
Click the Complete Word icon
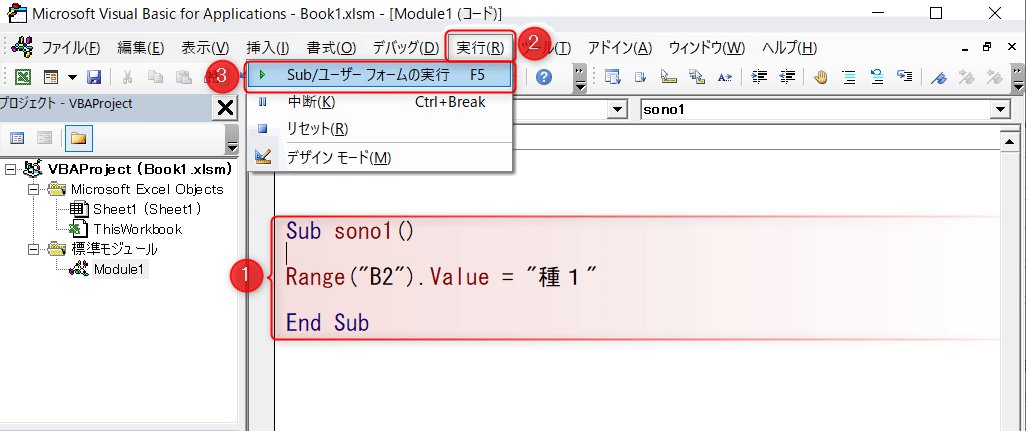725,77
